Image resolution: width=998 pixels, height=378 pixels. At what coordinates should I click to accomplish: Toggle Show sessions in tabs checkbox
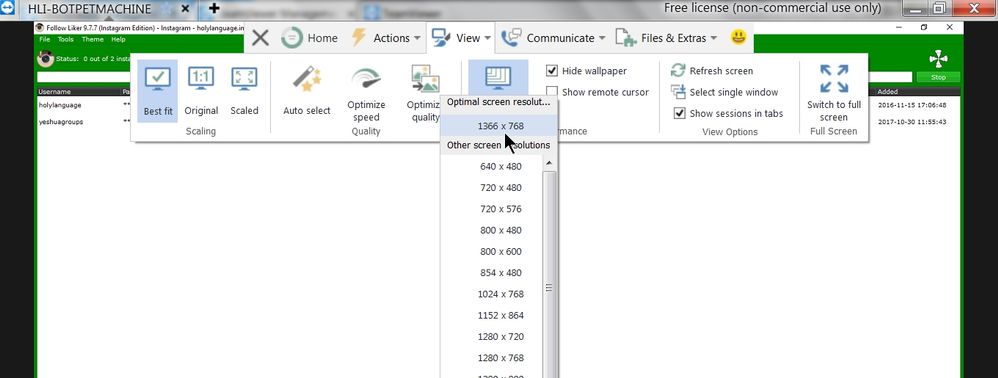click(x=679, y=113)
